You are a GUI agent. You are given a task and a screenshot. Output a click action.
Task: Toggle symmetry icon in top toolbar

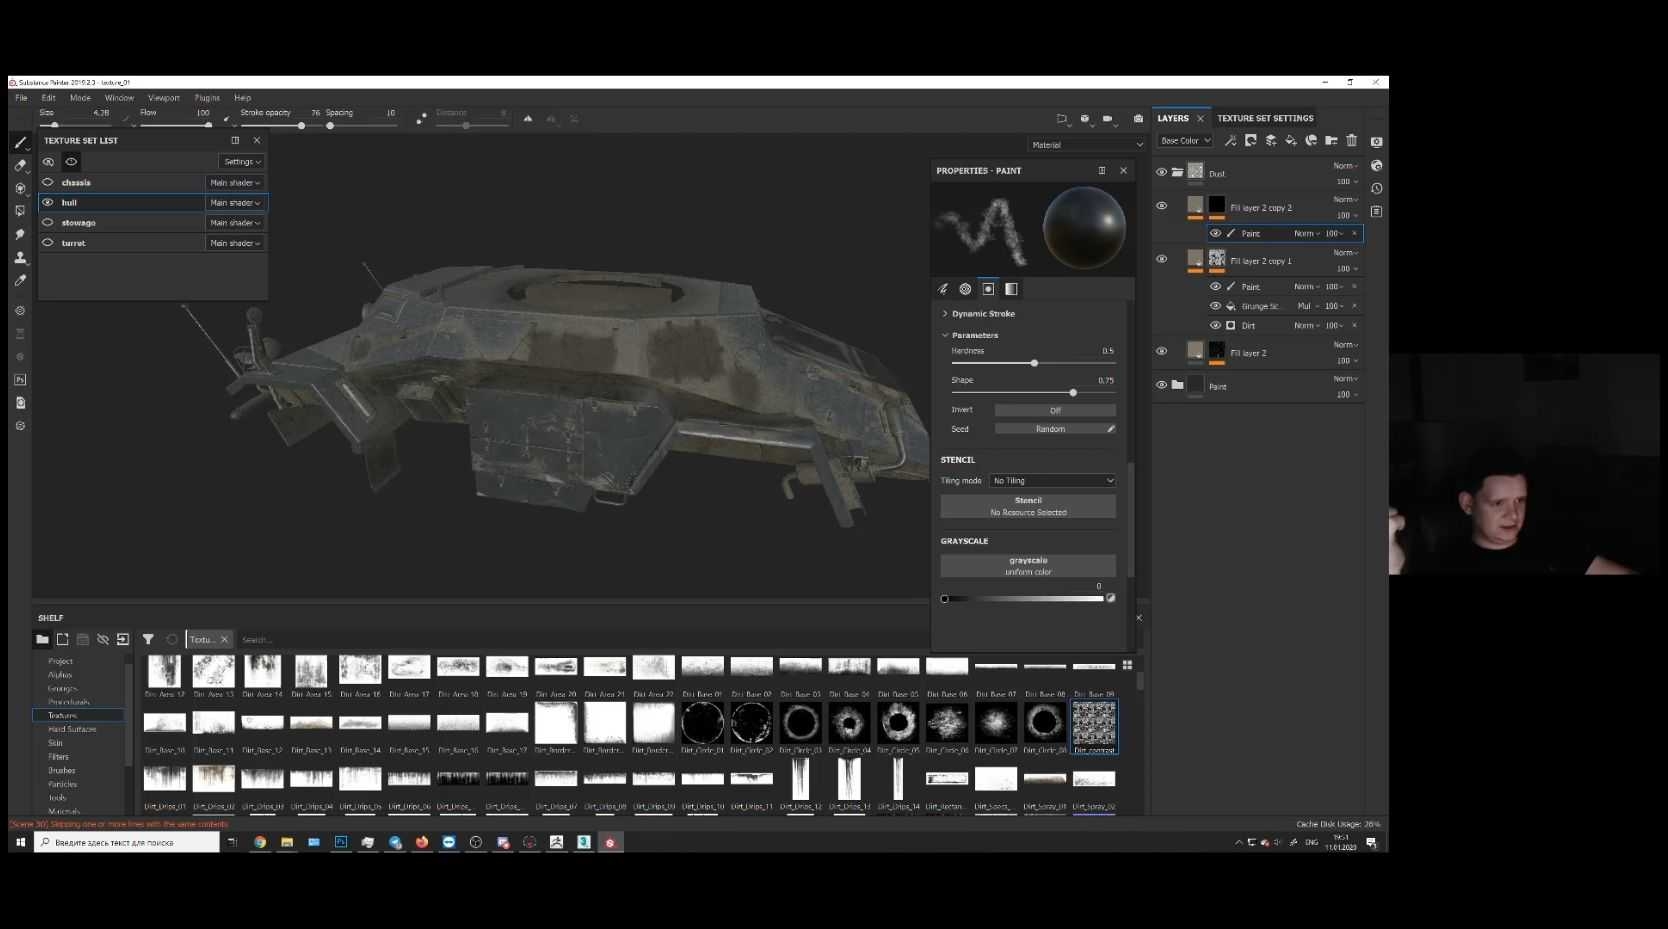[528, 118]
